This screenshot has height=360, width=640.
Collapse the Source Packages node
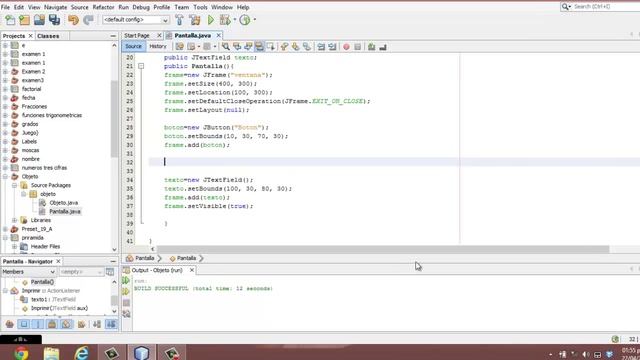(14, 185)
